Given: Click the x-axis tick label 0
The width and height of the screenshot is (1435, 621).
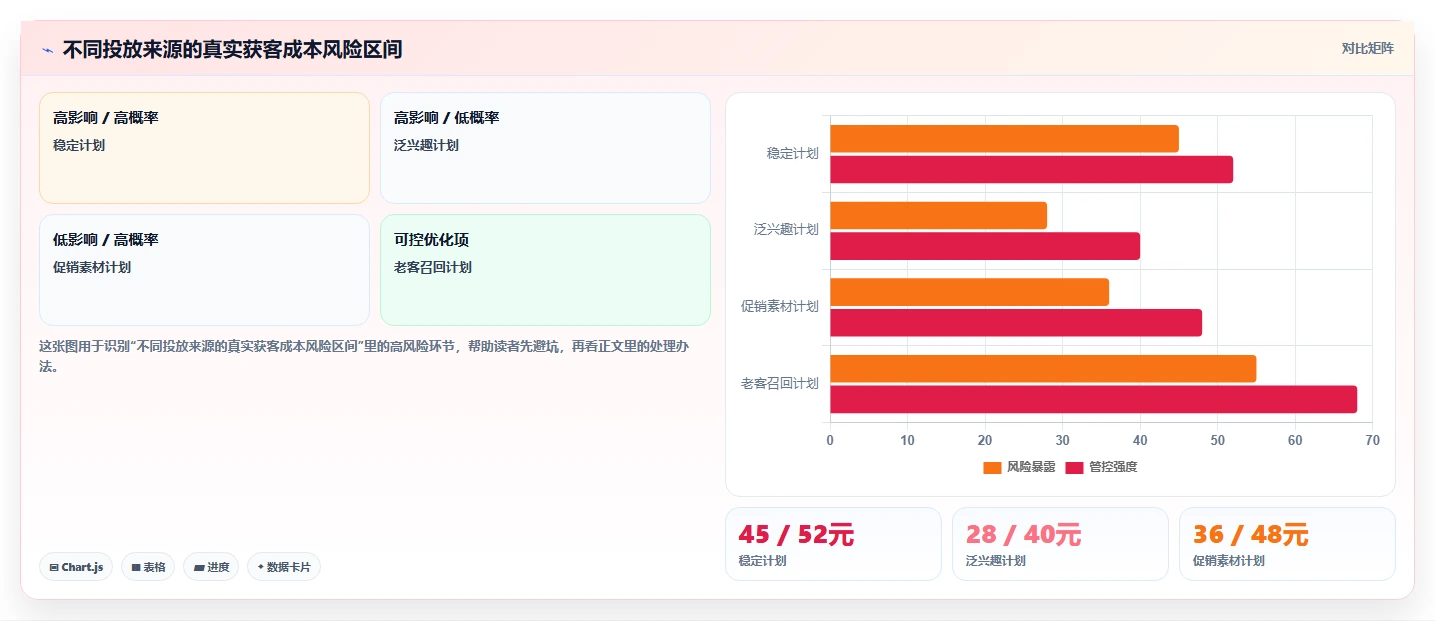Looking at the screenshot, I should point(830,440).
